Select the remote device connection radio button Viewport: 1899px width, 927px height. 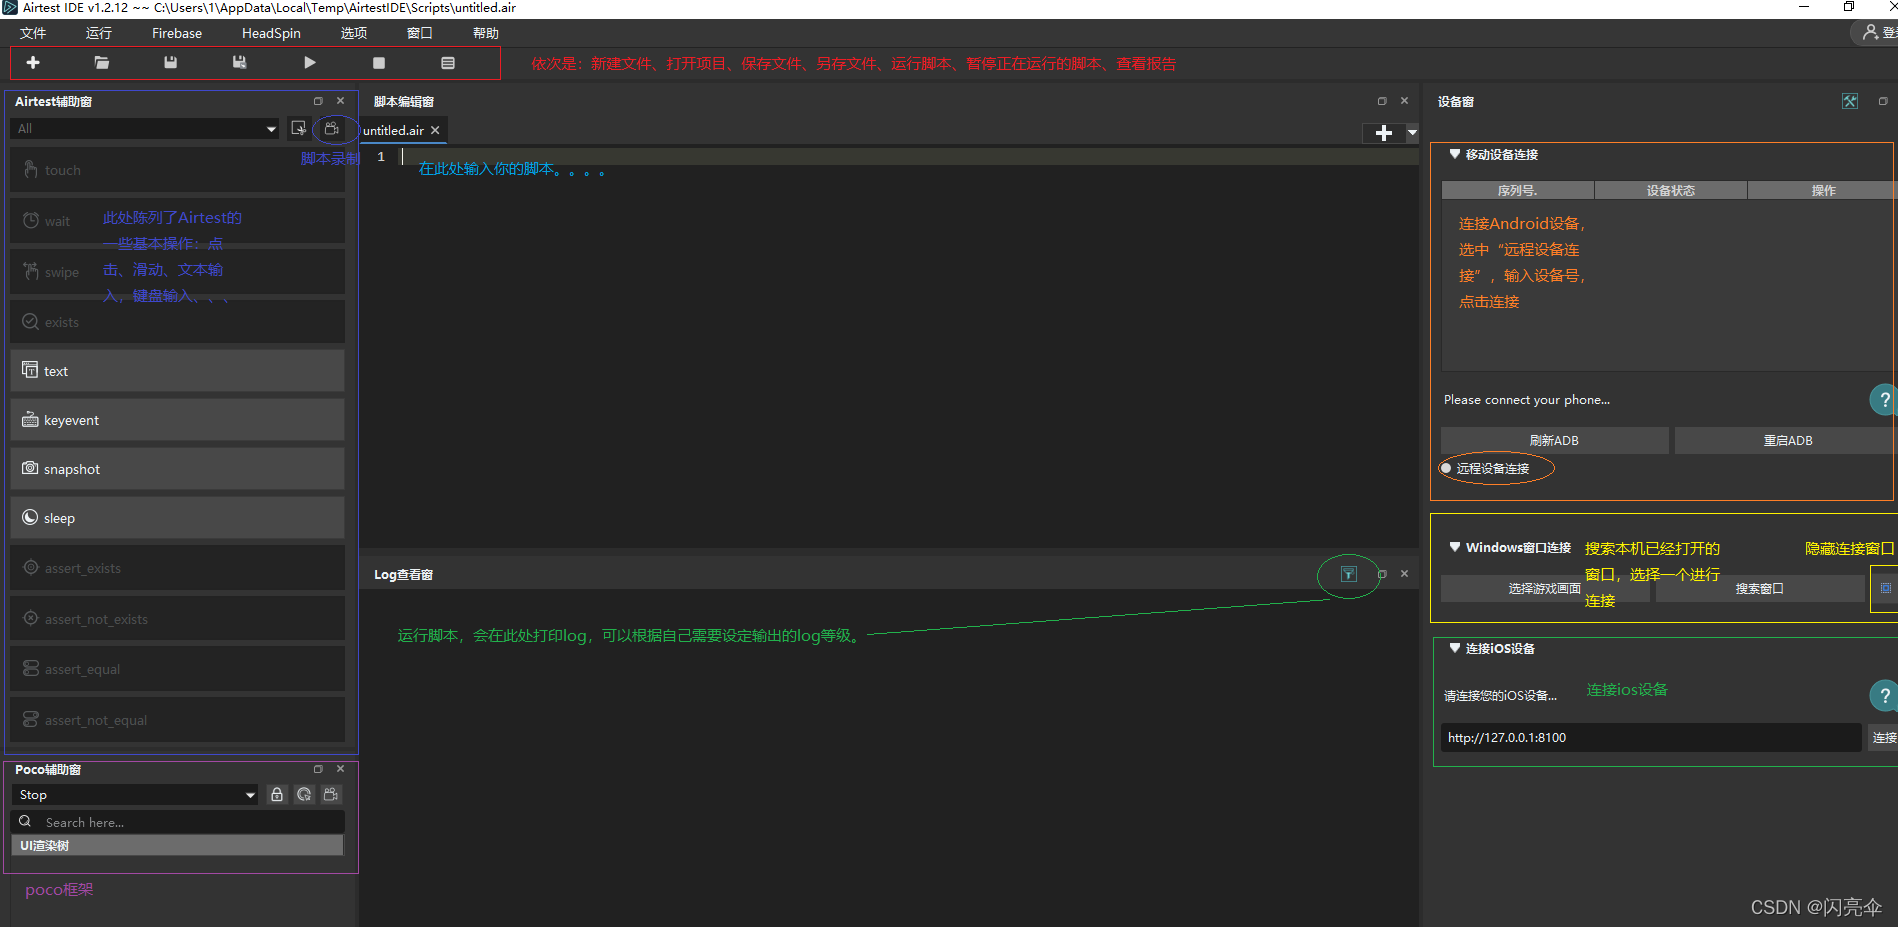[1446, 468]
